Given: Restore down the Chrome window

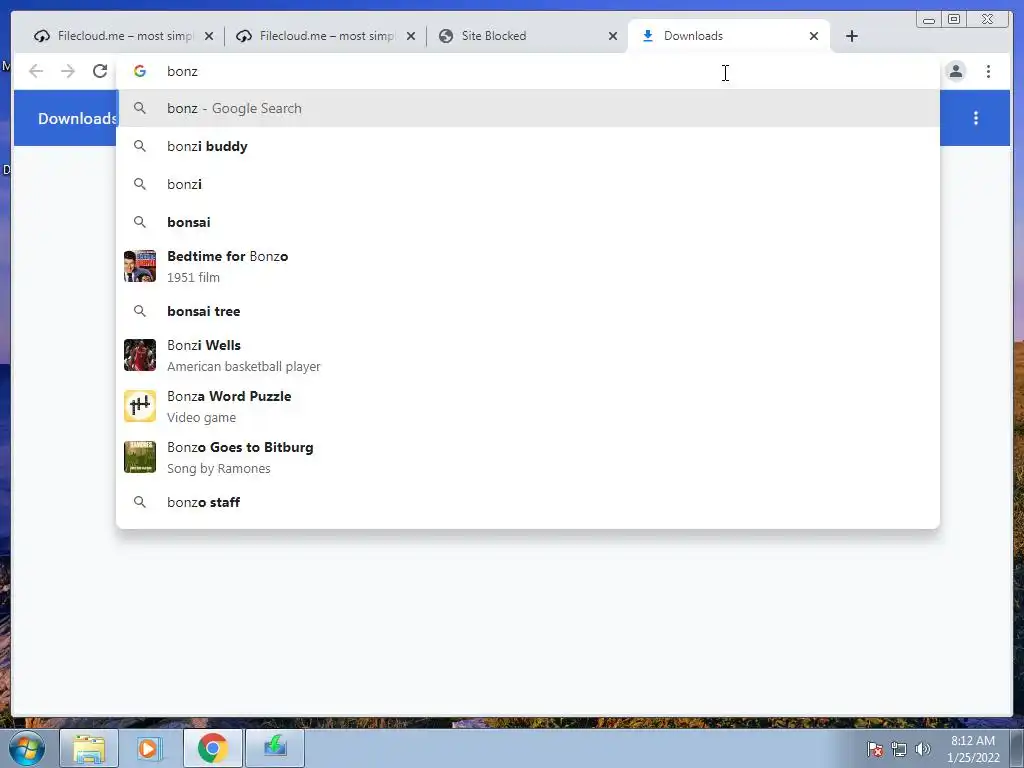Looking at the screenshot, I should (954, 20).
